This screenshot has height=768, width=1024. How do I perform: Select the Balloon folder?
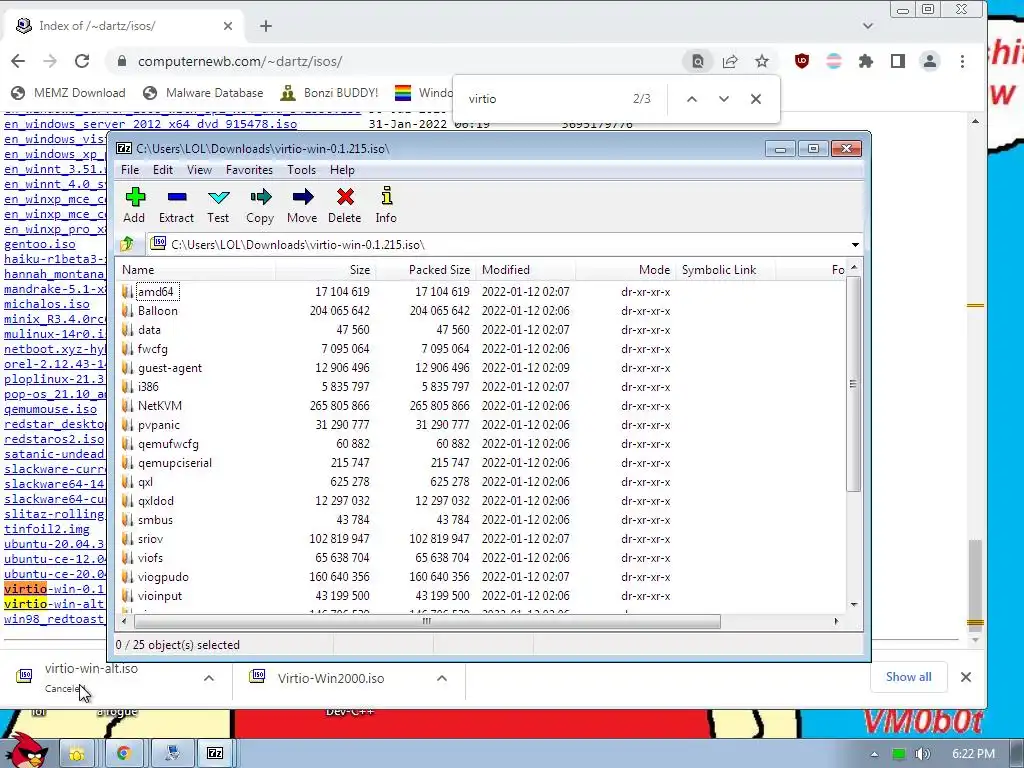(x=157, y=311)
